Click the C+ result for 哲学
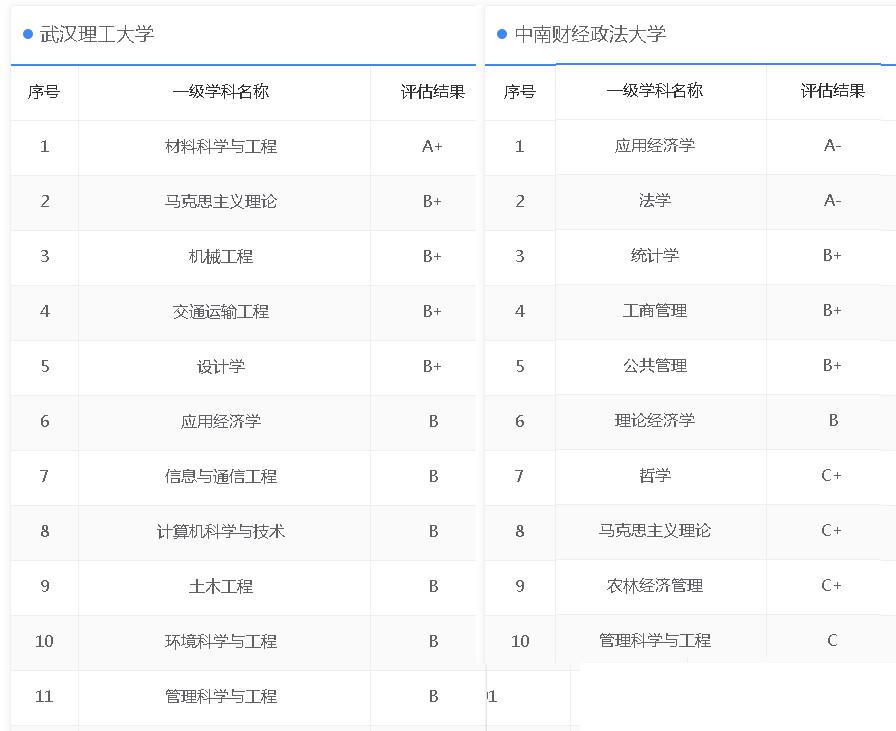The width and height of the screenshot is (896, 731). pyautogui.click(x=831, y=475)
